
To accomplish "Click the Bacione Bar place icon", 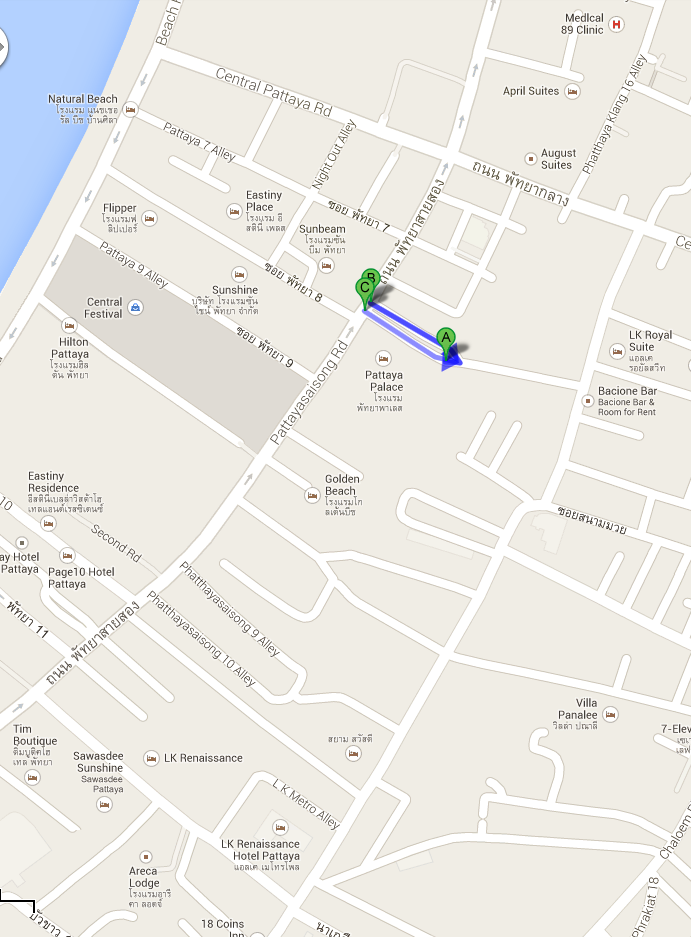I will pyautogui.click(x=588, y=401).
